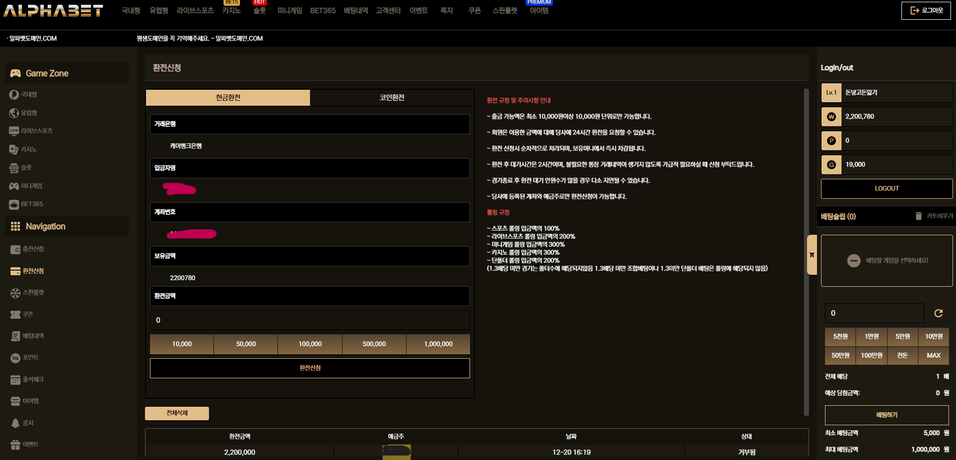Open 슬롯 from the Game Zone sidebar
Viewport: 956px width, 460px height.
[26, 167]
